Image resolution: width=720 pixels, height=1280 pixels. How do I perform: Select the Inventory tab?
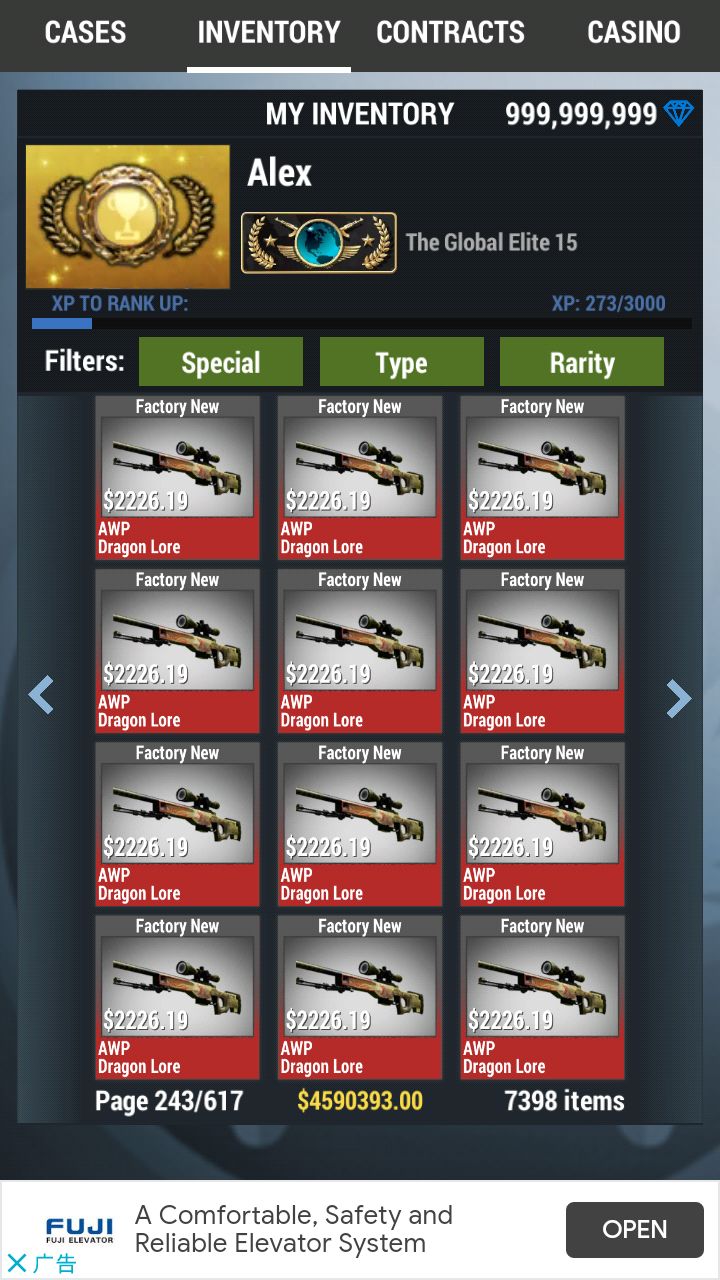point(269,33)
